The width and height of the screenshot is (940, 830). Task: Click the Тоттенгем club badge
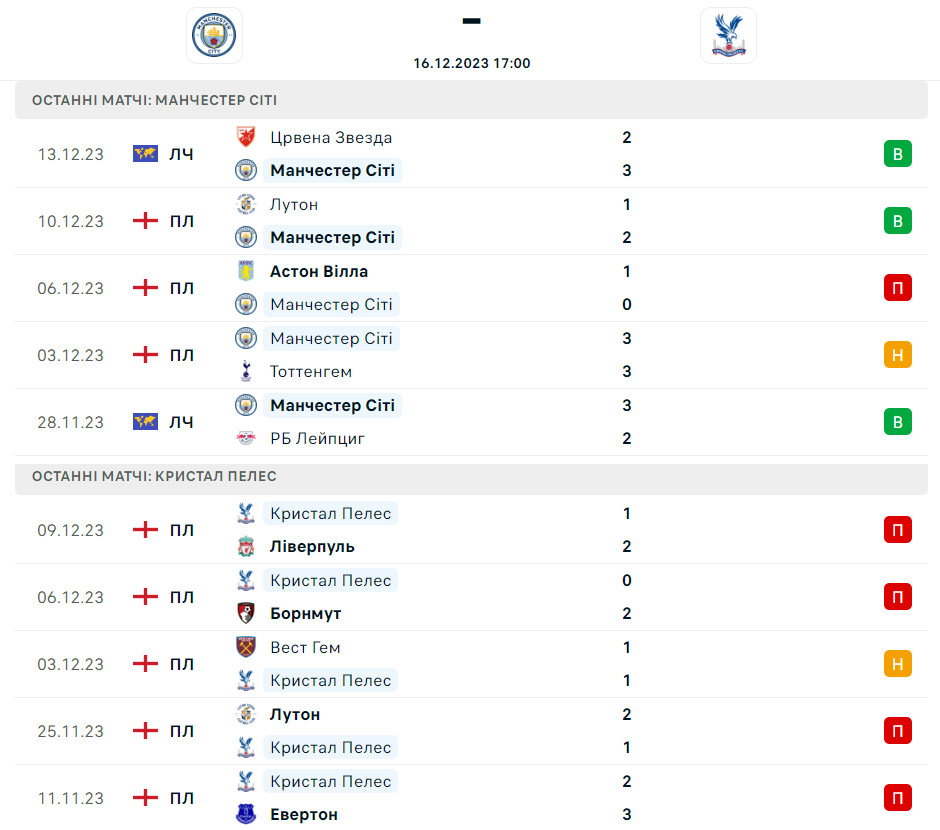(246, 371)
